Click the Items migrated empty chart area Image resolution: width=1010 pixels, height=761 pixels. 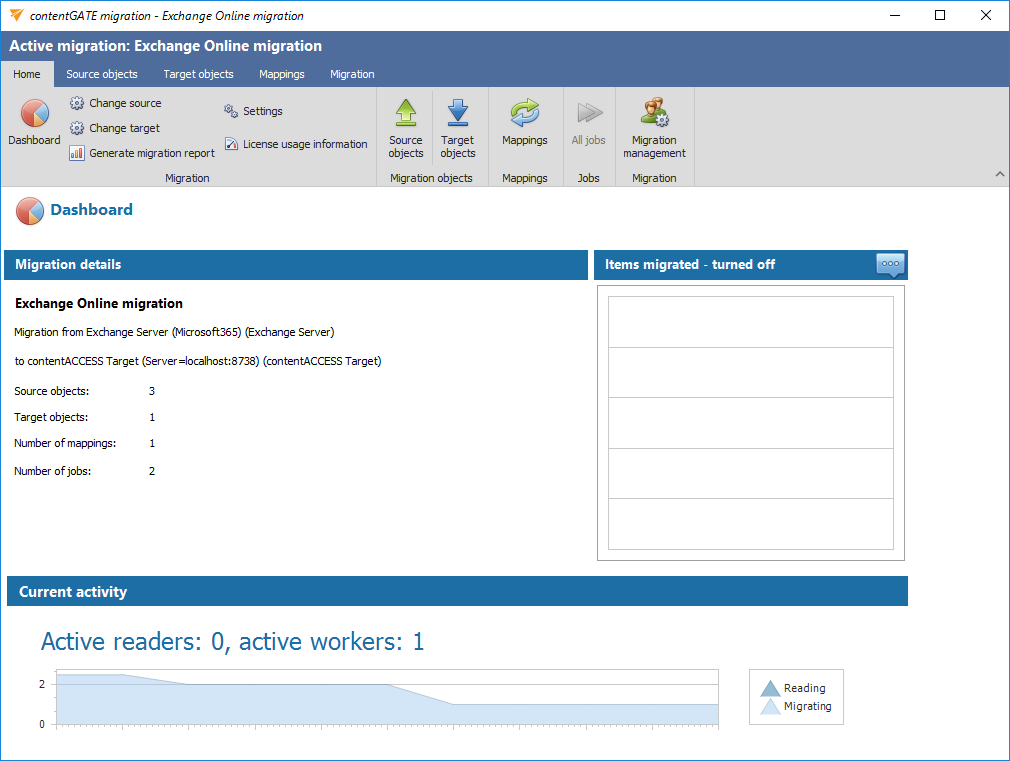pos(750,422)
